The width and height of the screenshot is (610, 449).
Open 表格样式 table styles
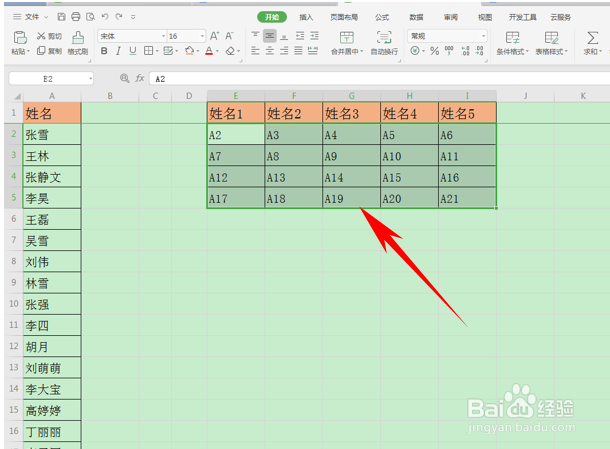coord(552,43)
